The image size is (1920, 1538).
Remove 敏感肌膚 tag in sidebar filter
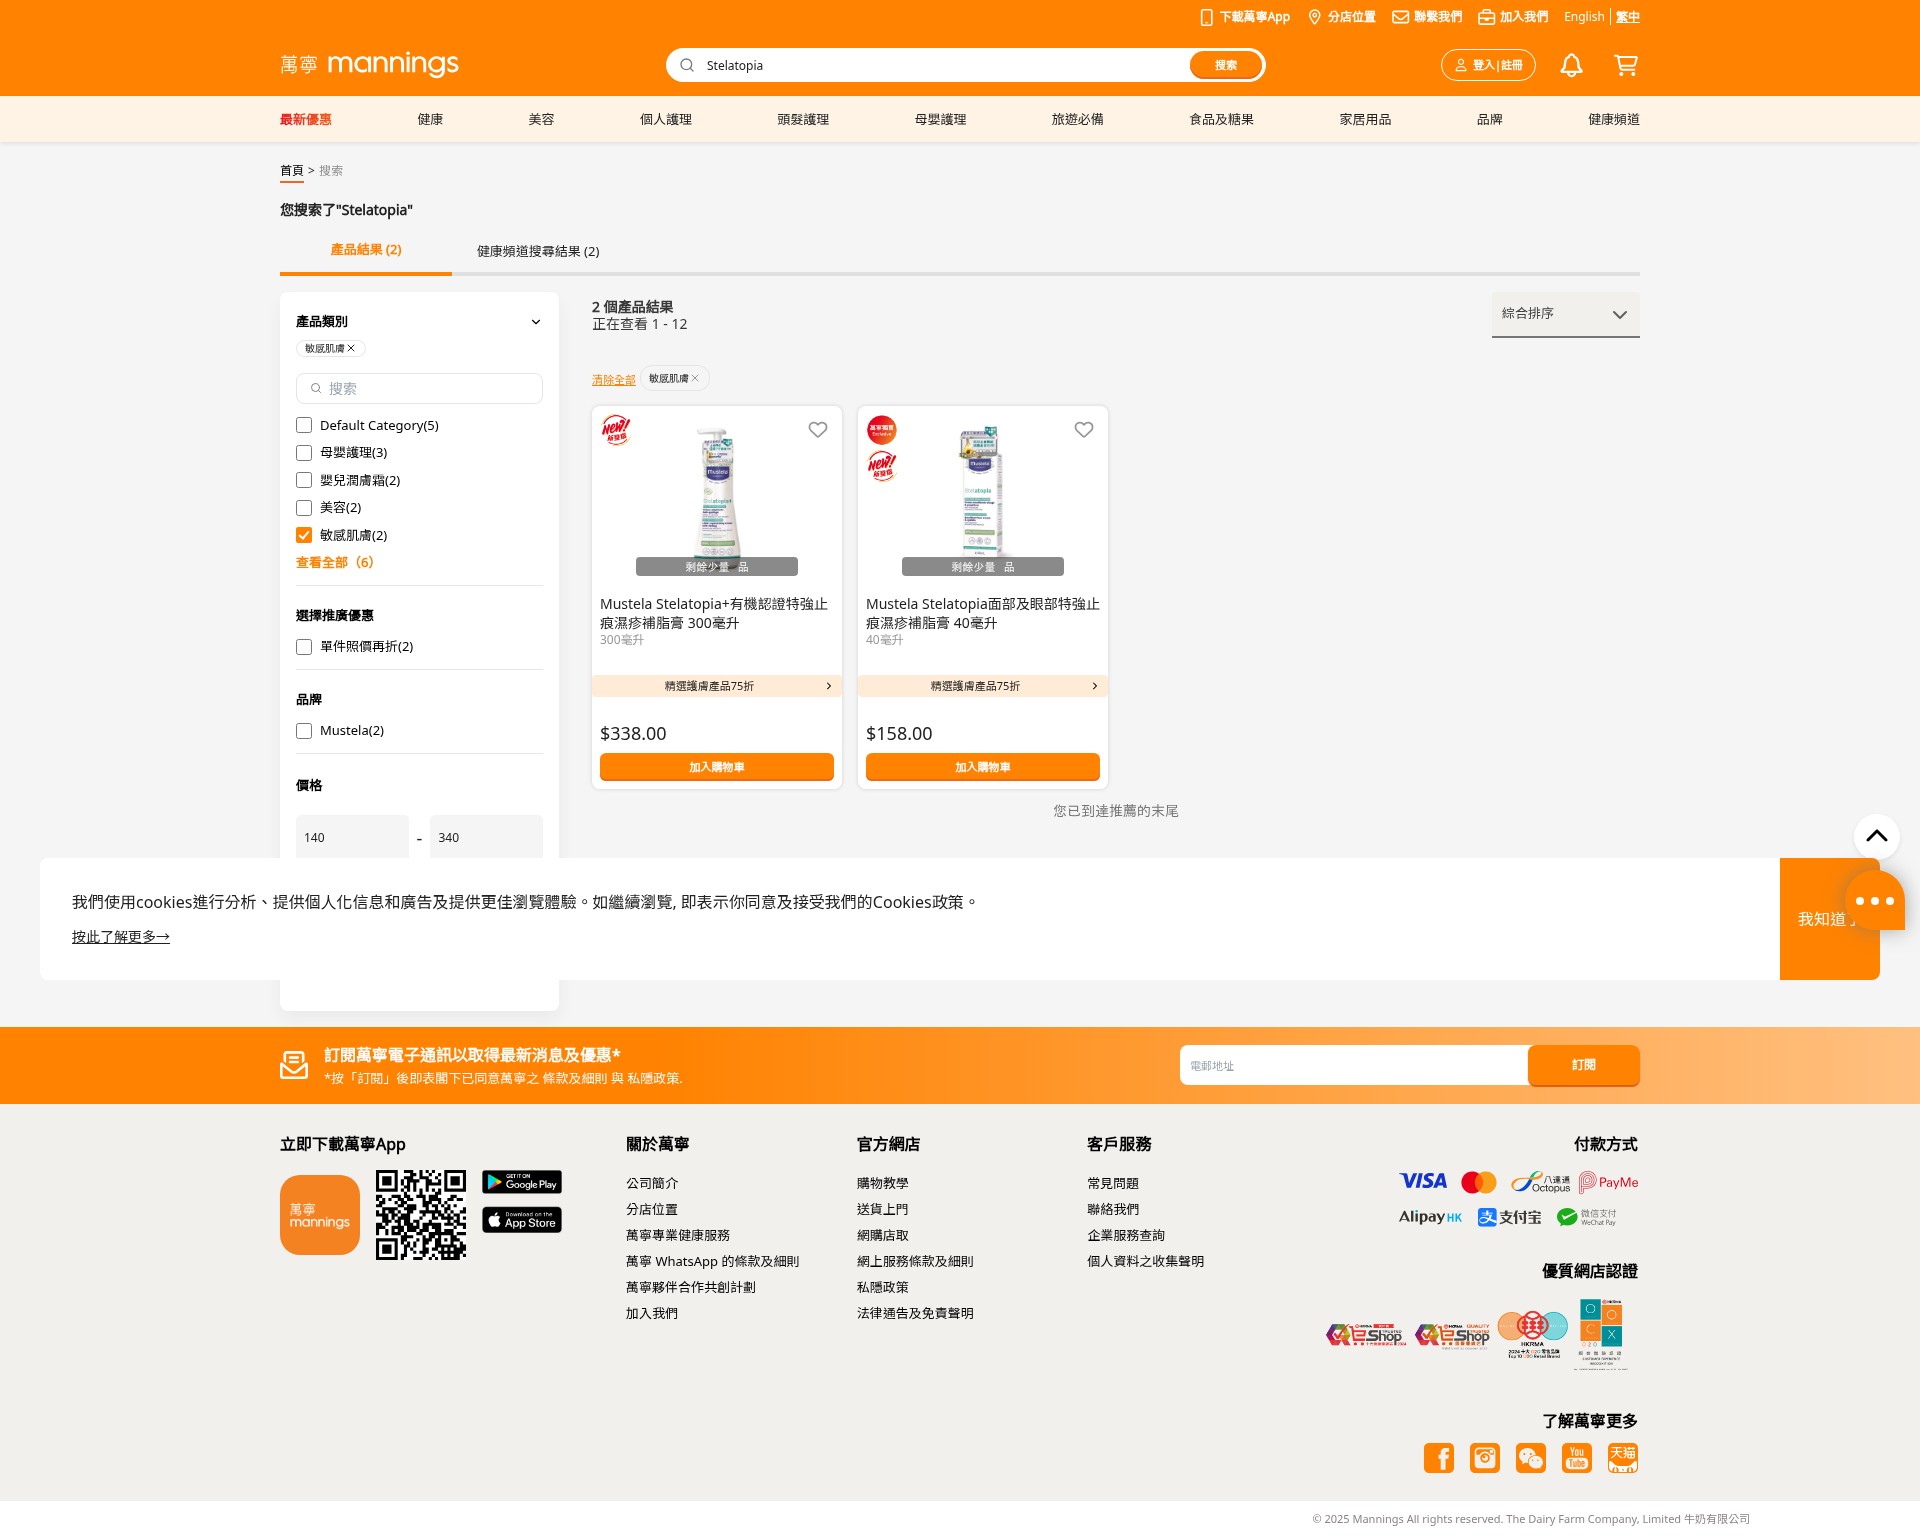pyautogui.click(x=351, y=348)
